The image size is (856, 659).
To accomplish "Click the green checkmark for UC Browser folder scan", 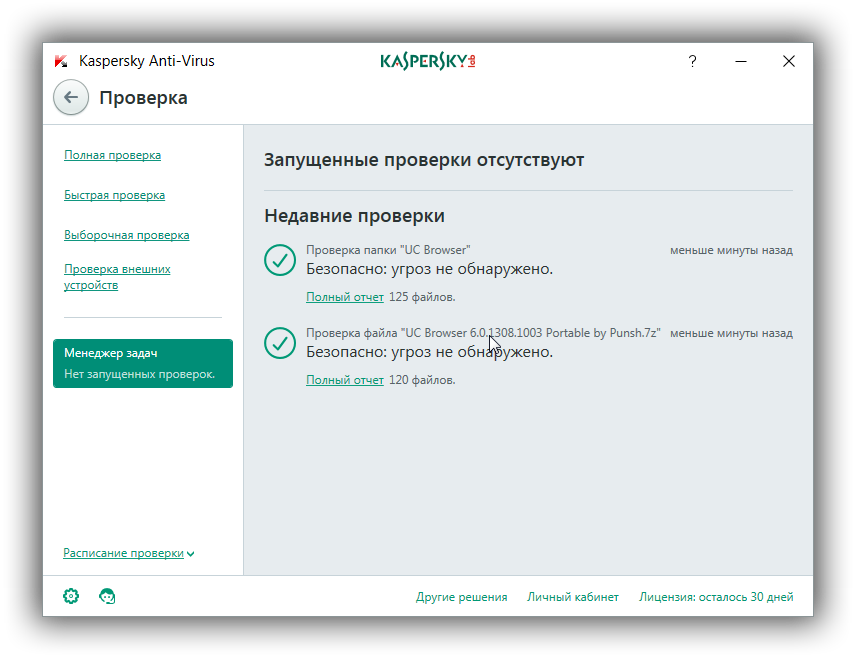I will pos(279,260).
